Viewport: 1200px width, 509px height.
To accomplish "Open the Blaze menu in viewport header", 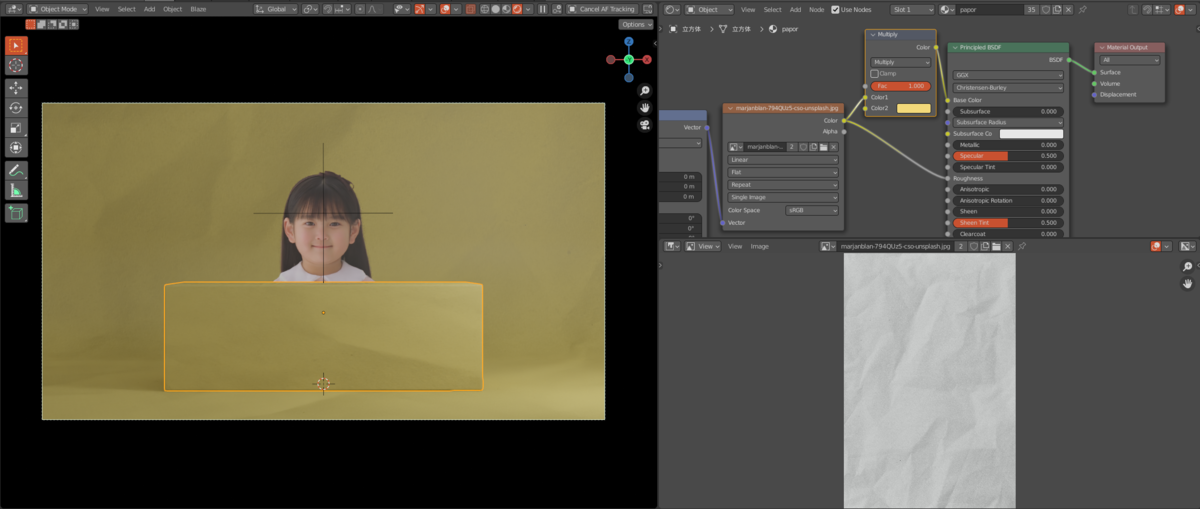I will click(198, 9).
